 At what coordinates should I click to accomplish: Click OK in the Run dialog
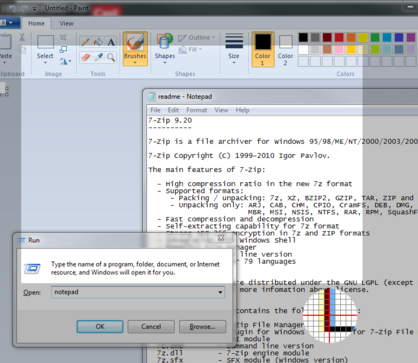point(100,327)
